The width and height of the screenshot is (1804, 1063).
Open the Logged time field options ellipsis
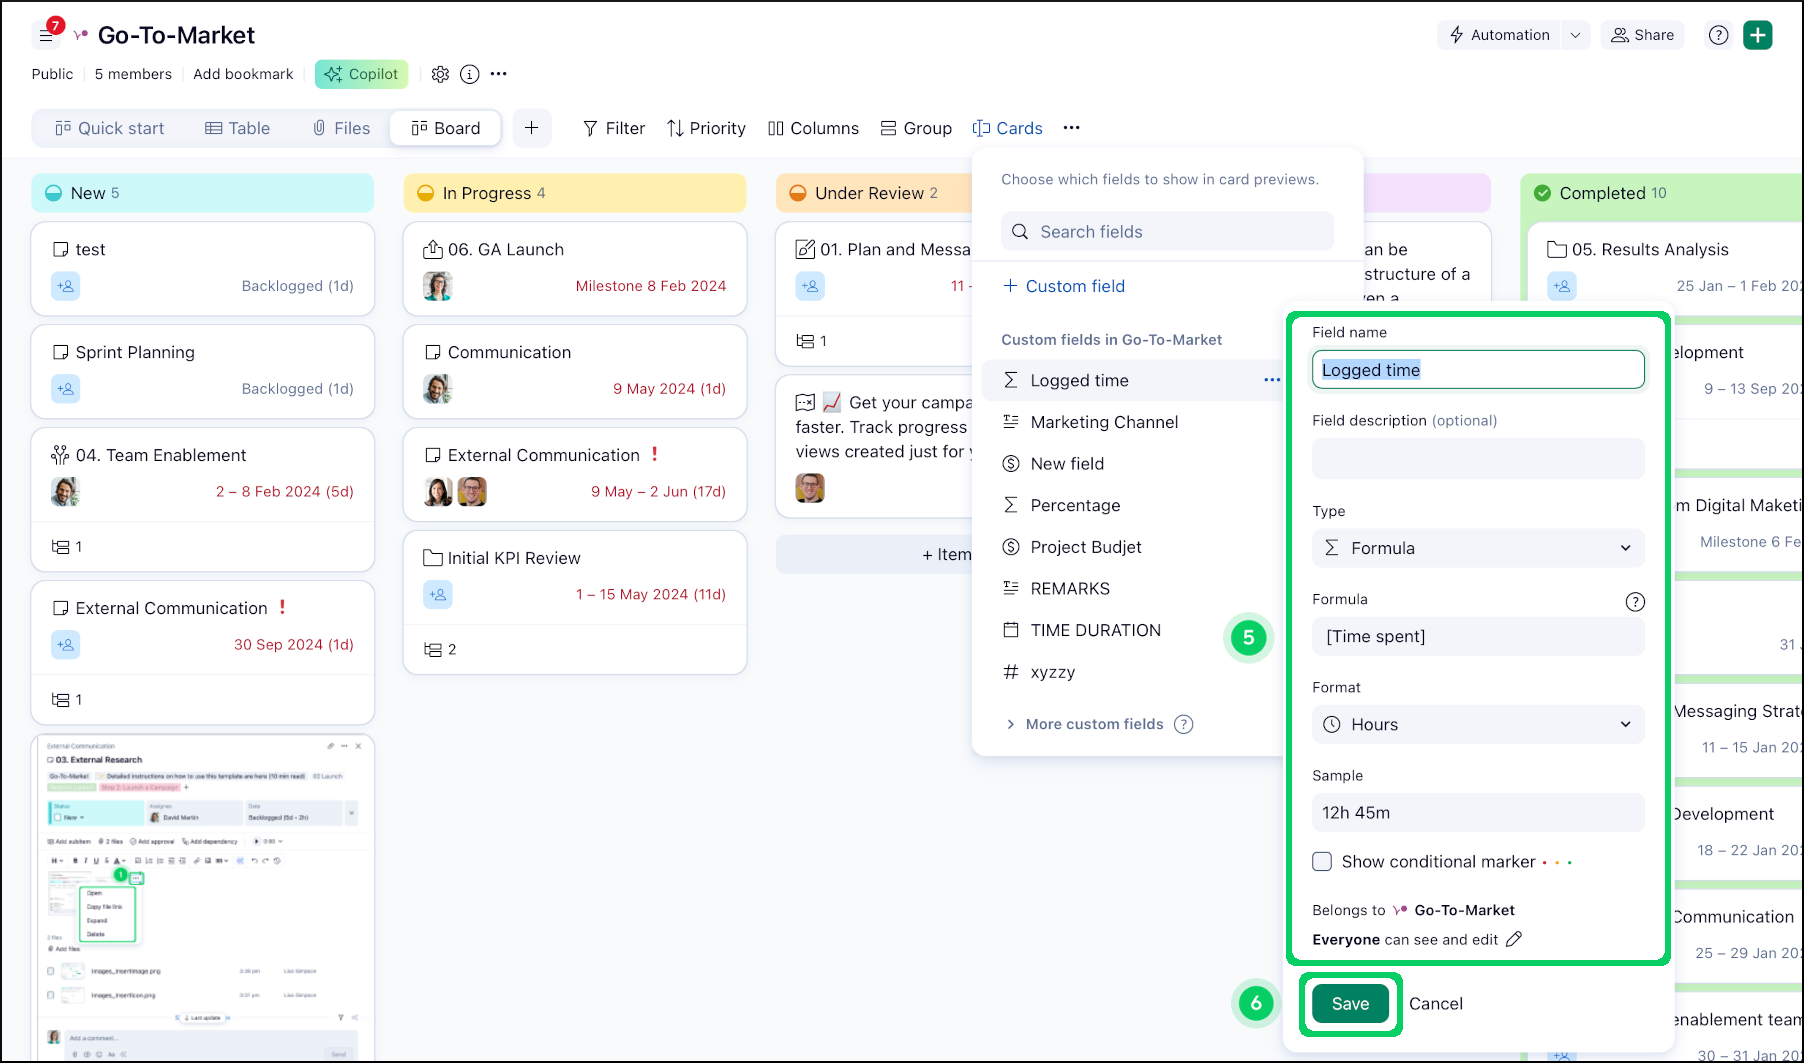point(1271,380)
